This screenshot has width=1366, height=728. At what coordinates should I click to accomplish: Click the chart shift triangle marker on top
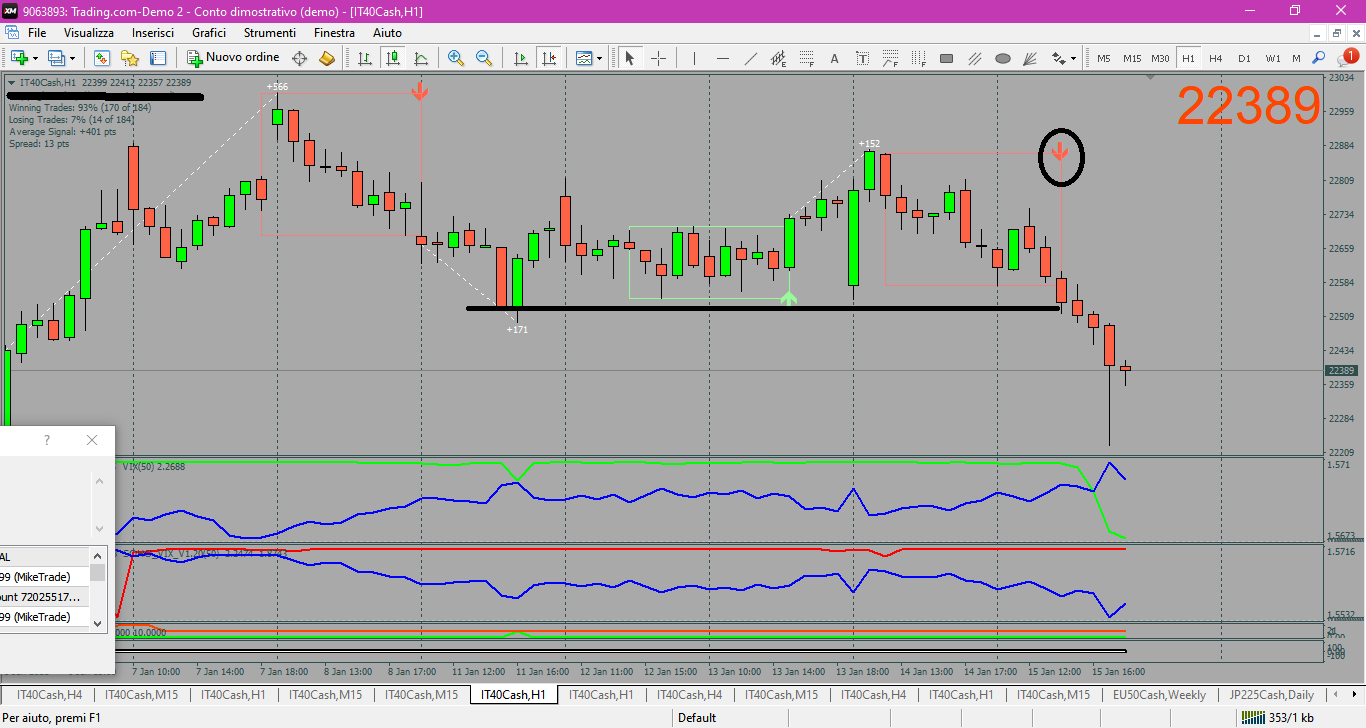(x=1152, y=77)
